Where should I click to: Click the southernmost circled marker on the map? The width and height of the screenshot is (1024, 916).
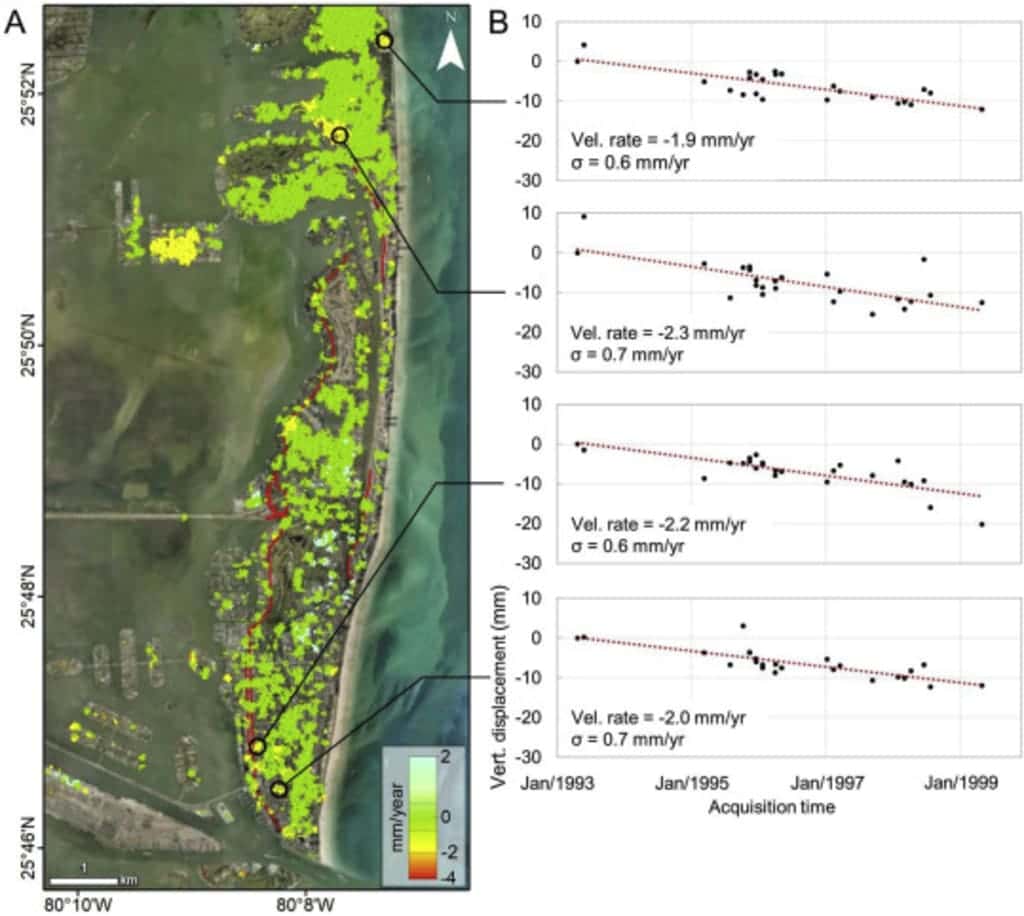click(279, 789)
